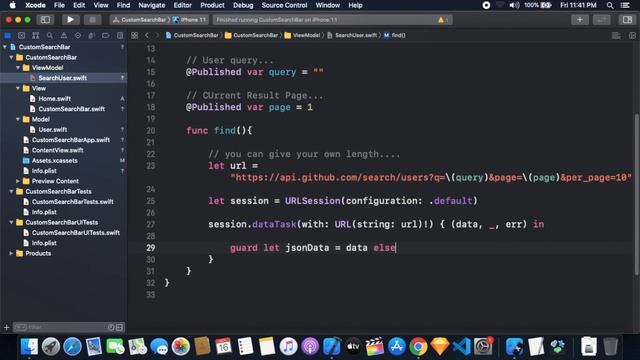Open the File menu
640x360 pixels.
click(59, 5)
